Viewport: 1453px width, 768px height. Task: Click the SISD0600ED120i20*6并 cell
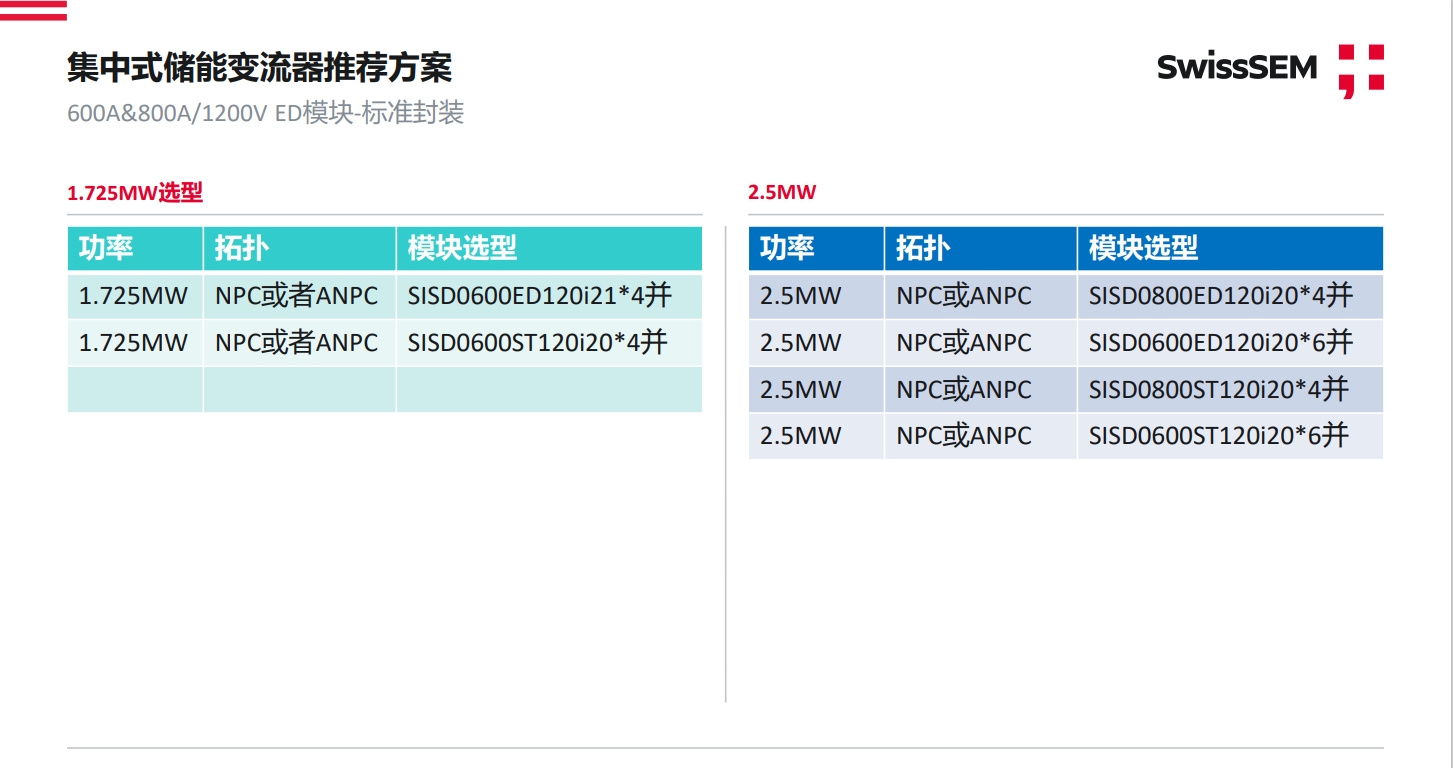coord(1220,343)
